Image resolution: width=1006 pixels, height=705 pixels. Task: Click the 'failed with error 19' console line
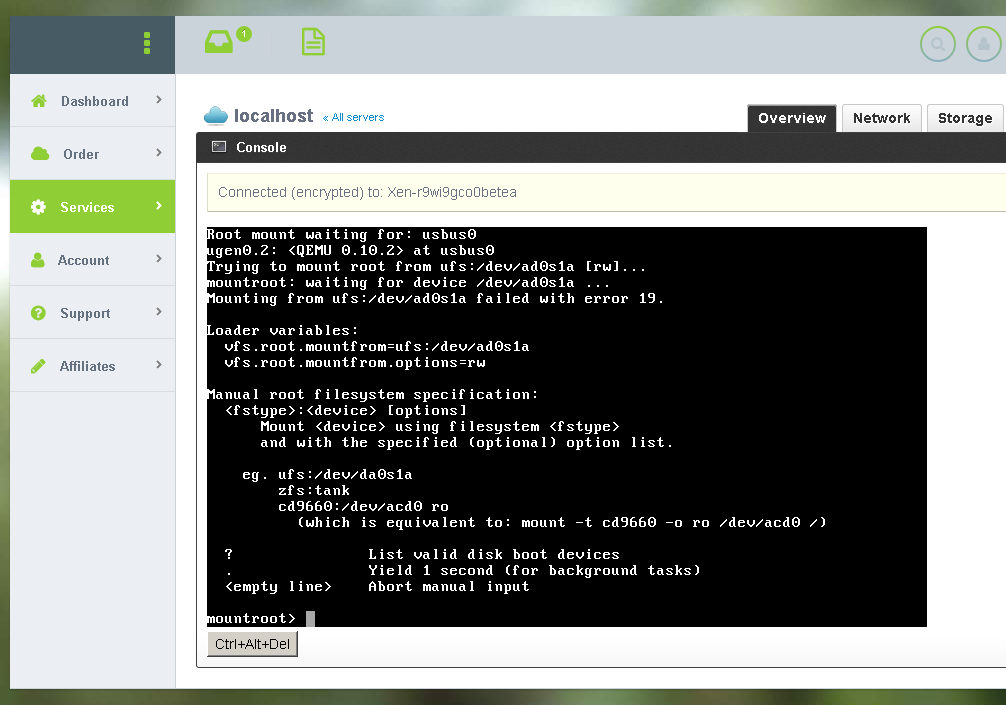coord(435,298)
